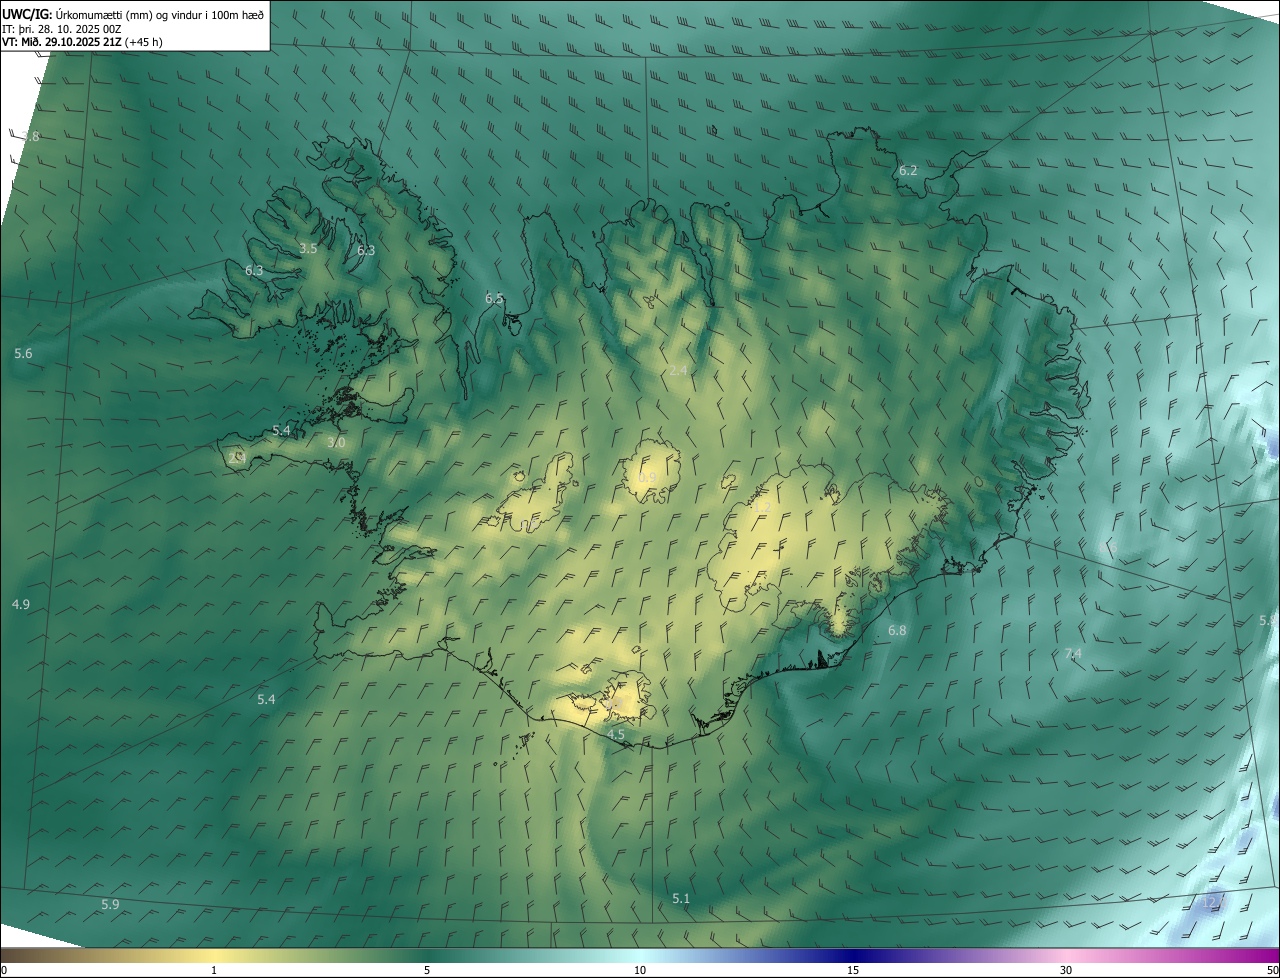
Task: Select the 50 tick on the color scale
Action: pyautogui.click(x=1272, y=970)
